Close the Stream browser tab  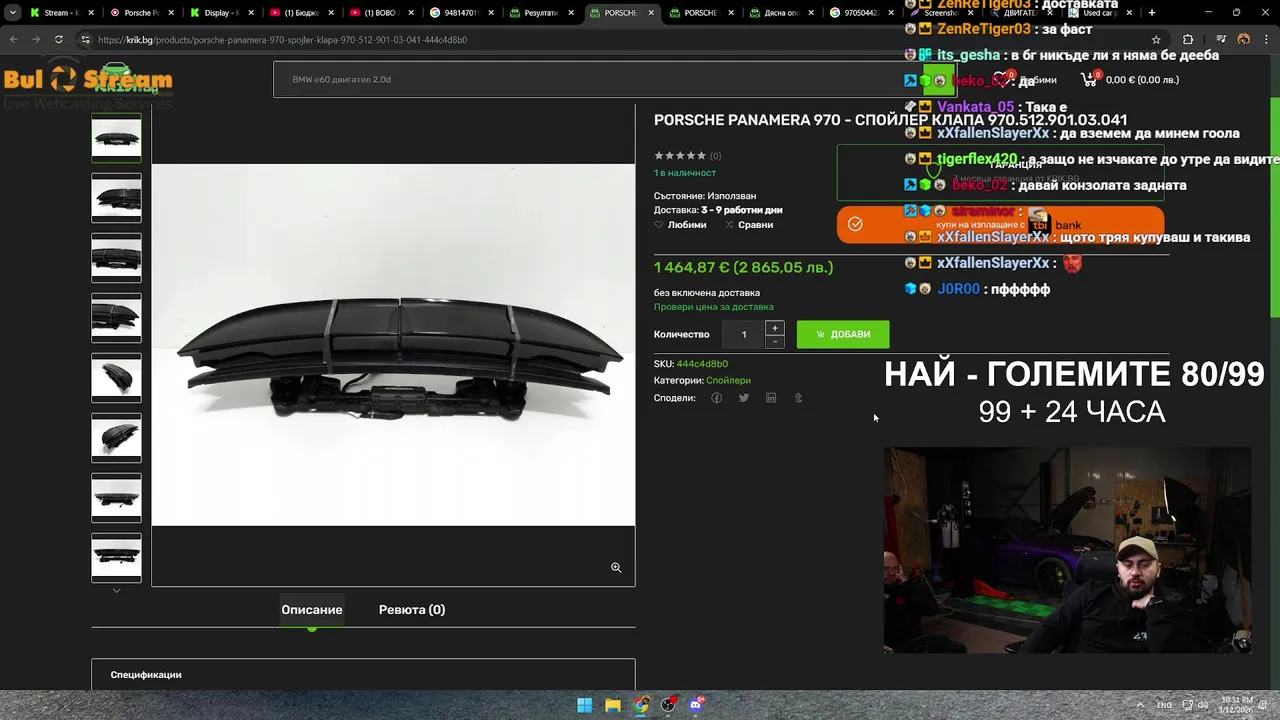[91, 13]
